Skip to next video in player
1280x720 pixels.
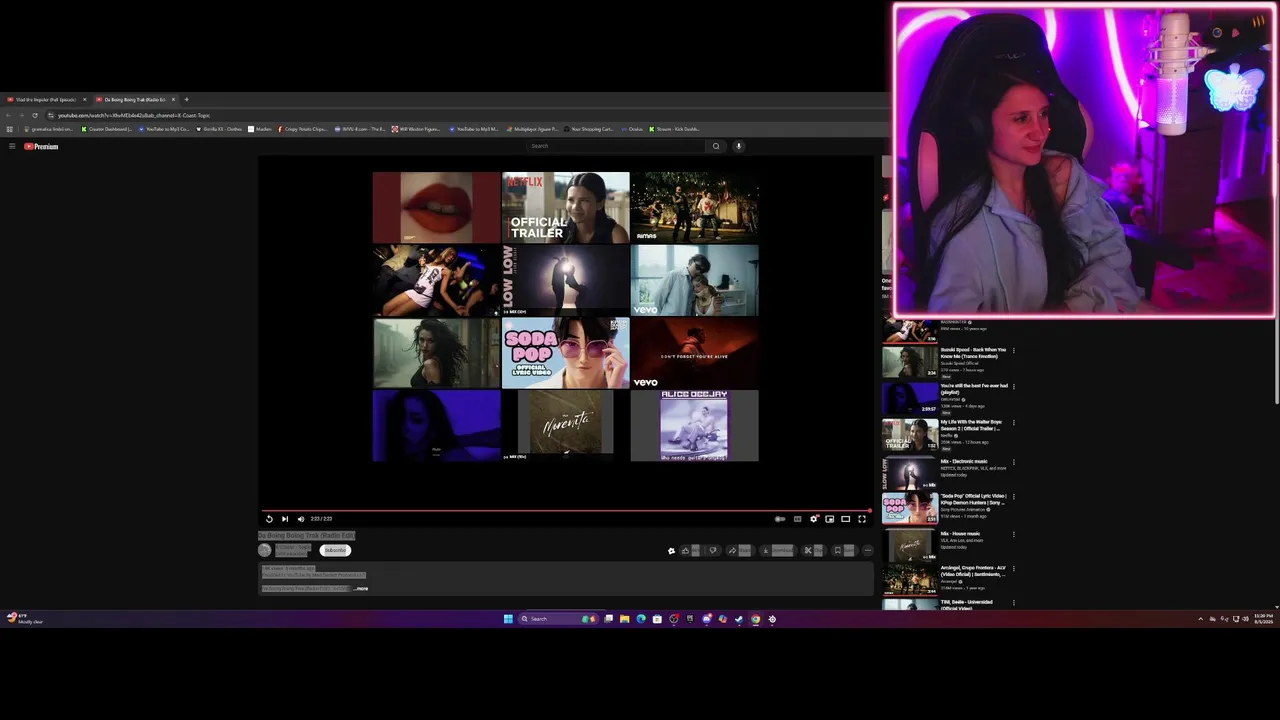pos(285,519)
